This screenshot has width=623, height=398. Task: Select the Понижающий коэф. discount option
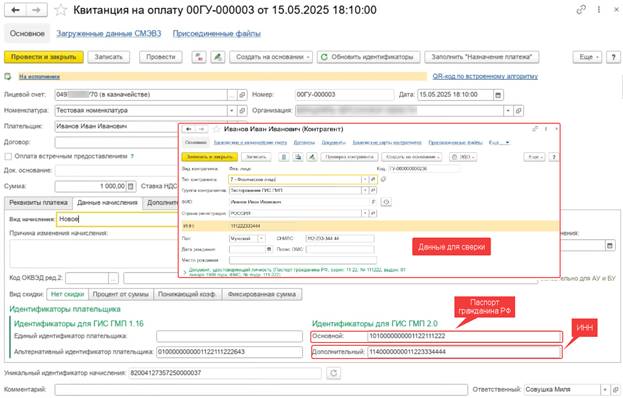coord(188,294)
